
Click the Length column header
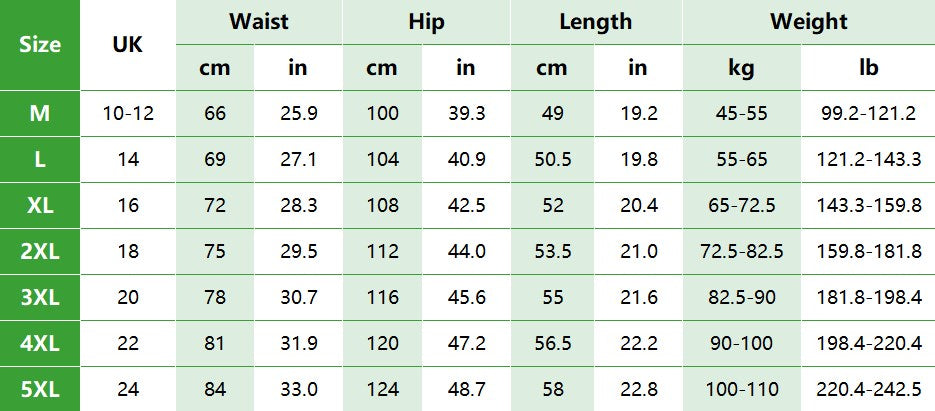pyautogui.click(x=595, y=22)
